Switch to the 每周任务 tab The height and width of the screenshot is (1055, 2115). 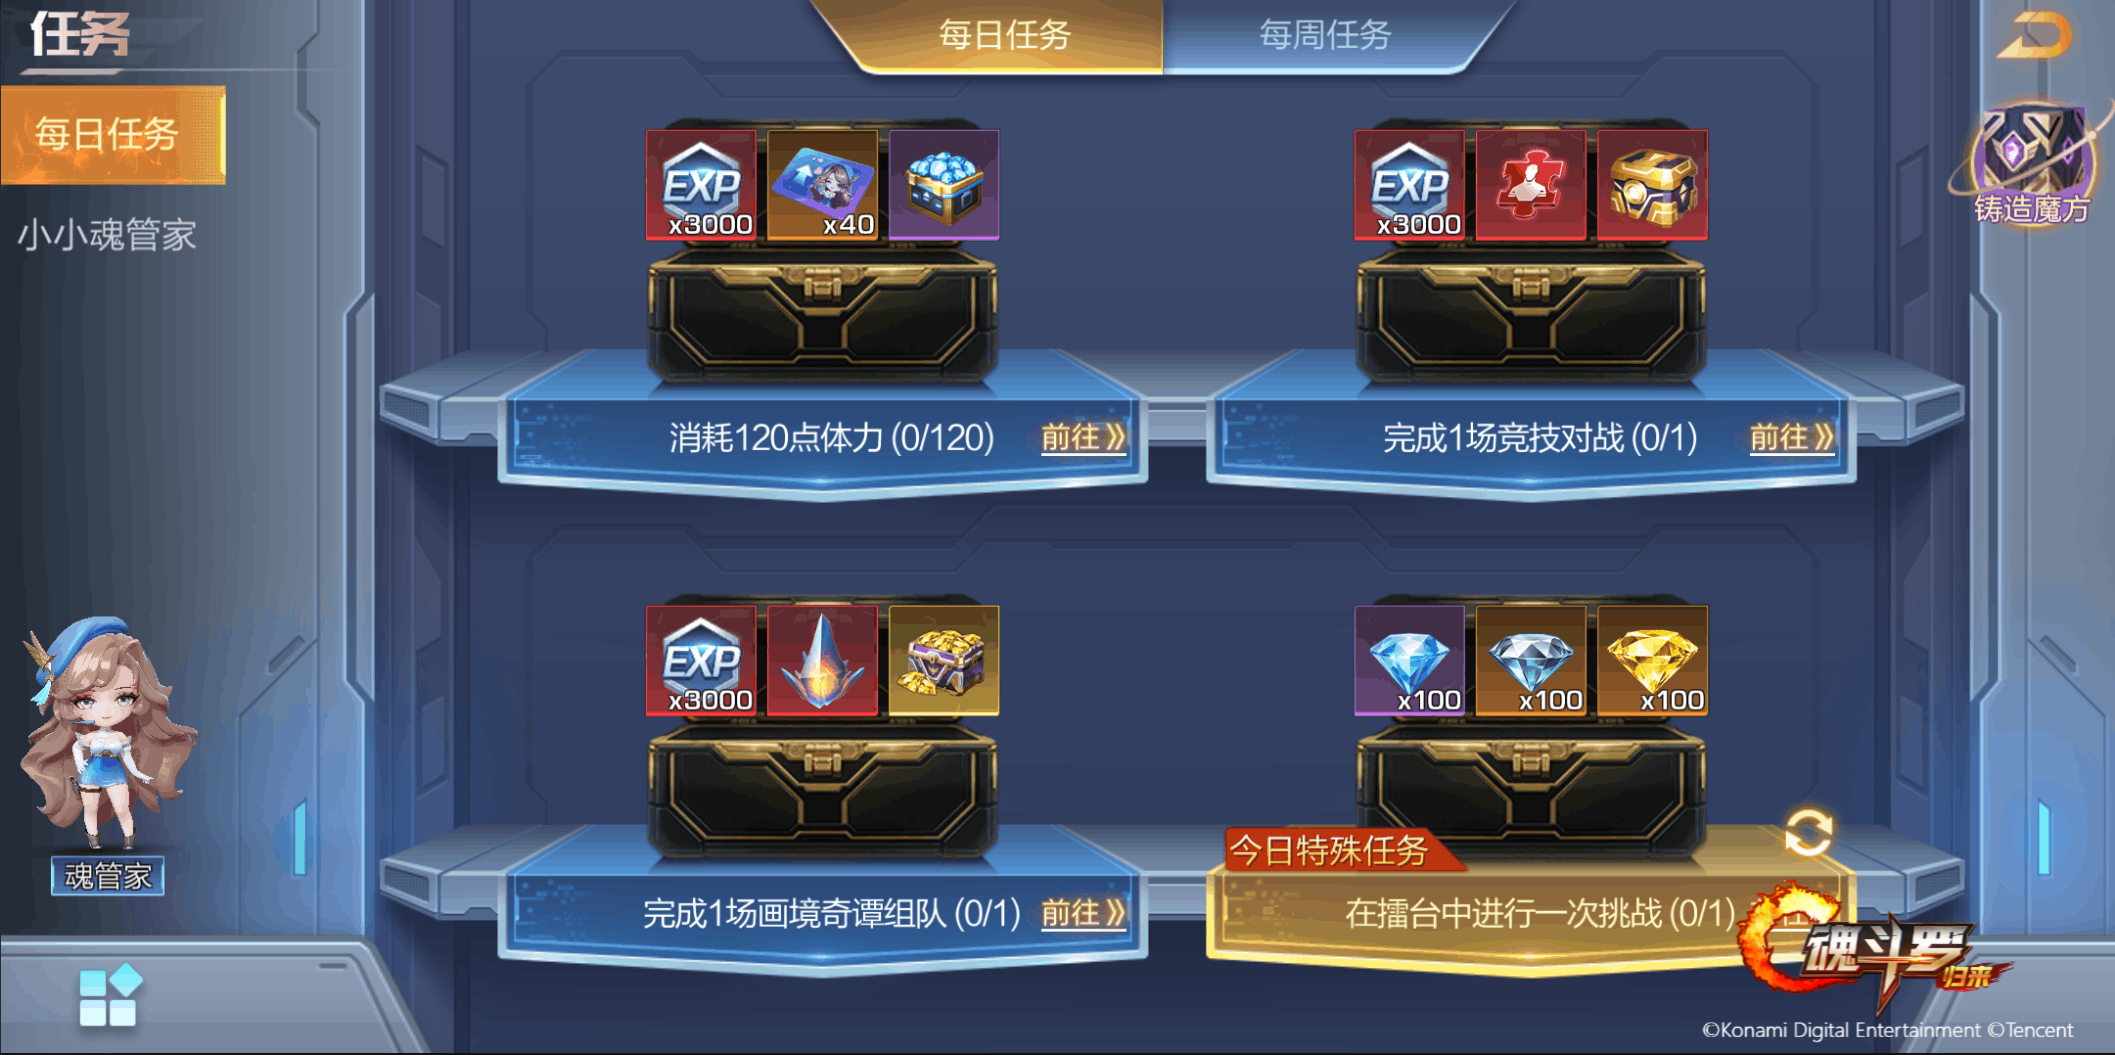(x=1325, y=36)
